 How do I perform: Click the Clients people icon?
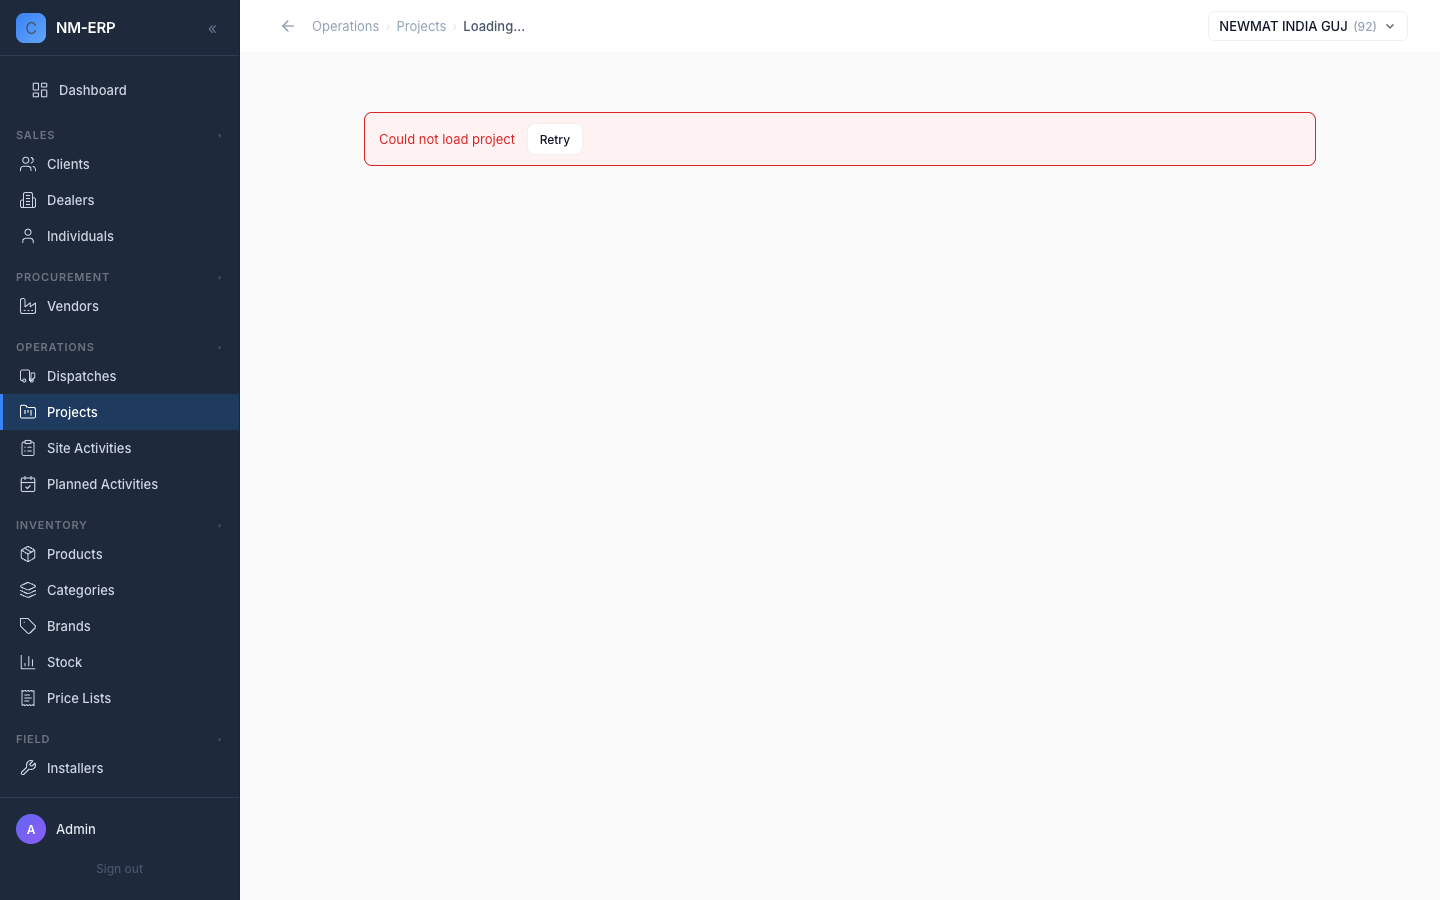[x=28, y=164]
